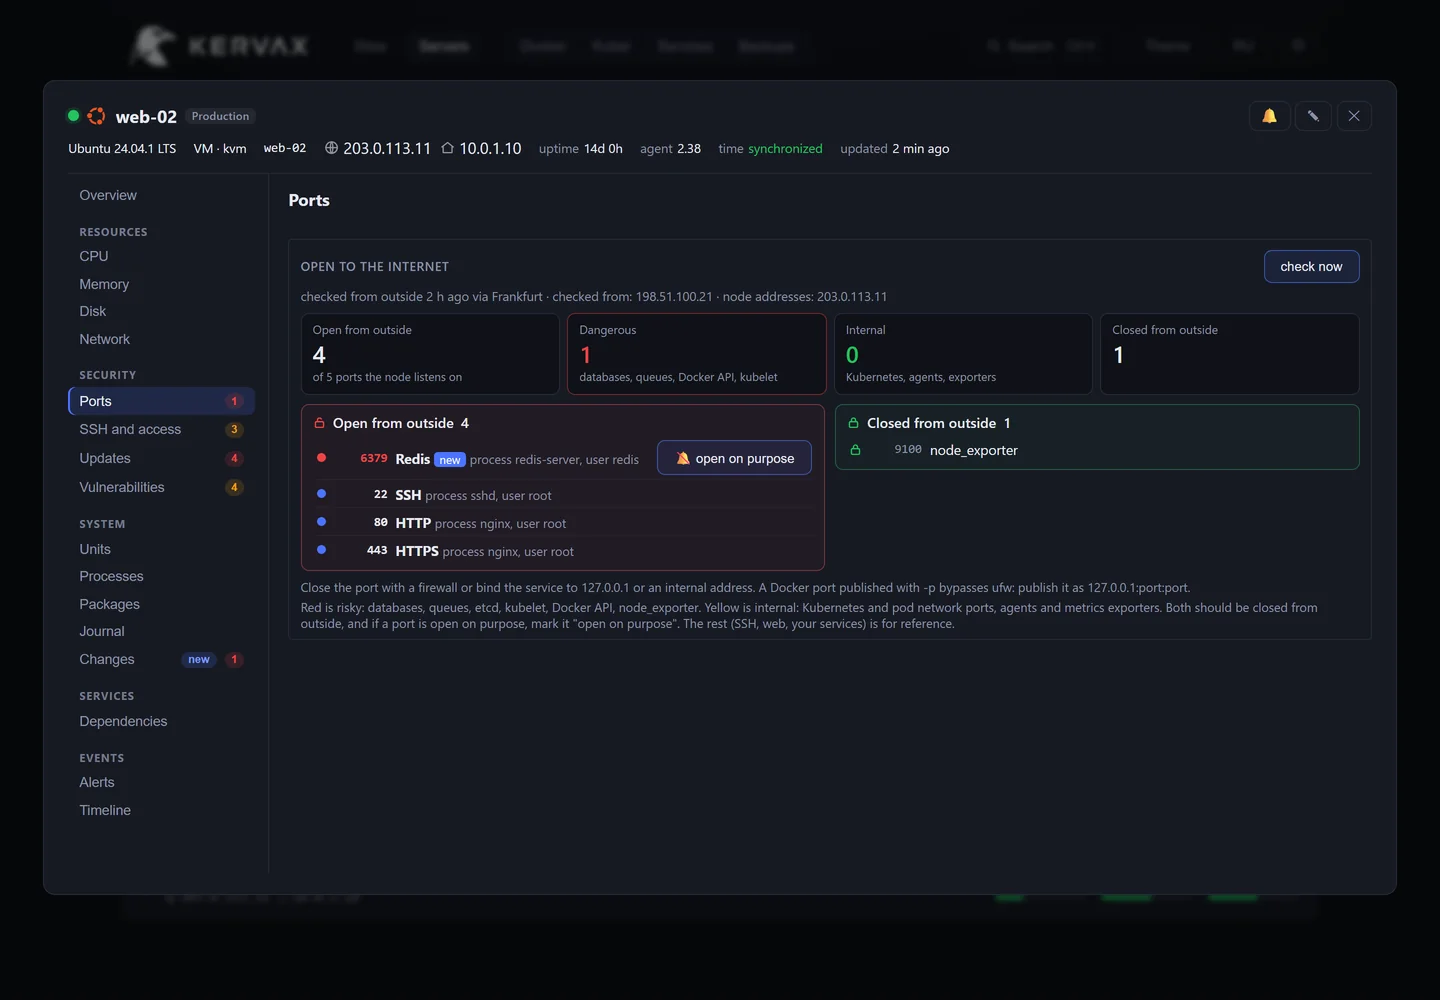Click the lock icon in Open from outside header
Image resolution: width=1440 pixels, height=1000 pixels.
[x=320, y=423]
